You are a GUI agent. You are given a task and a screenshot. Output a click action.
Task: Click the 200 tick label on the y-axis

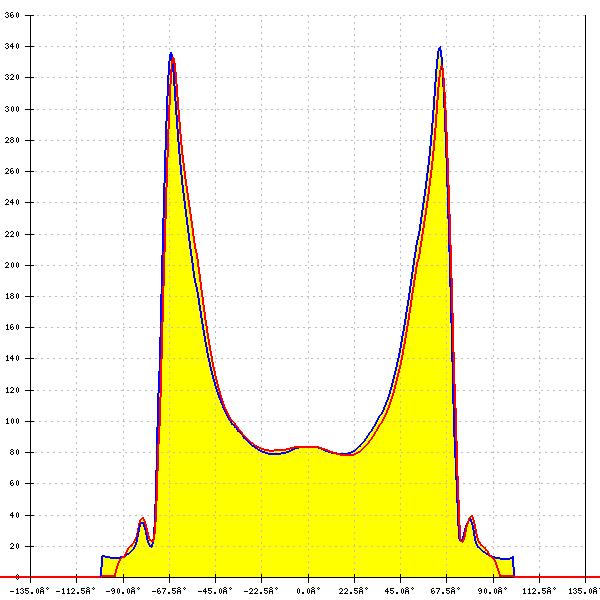[12, 265]
